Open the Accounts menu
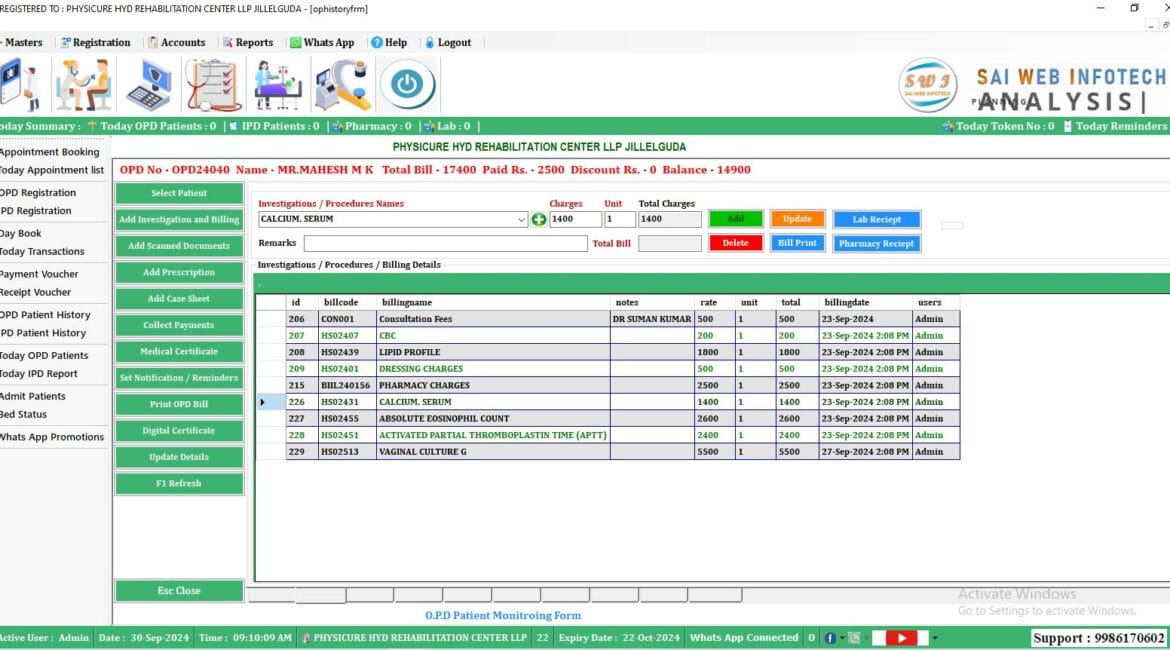1170x650 pixels. tap(179, 42)
